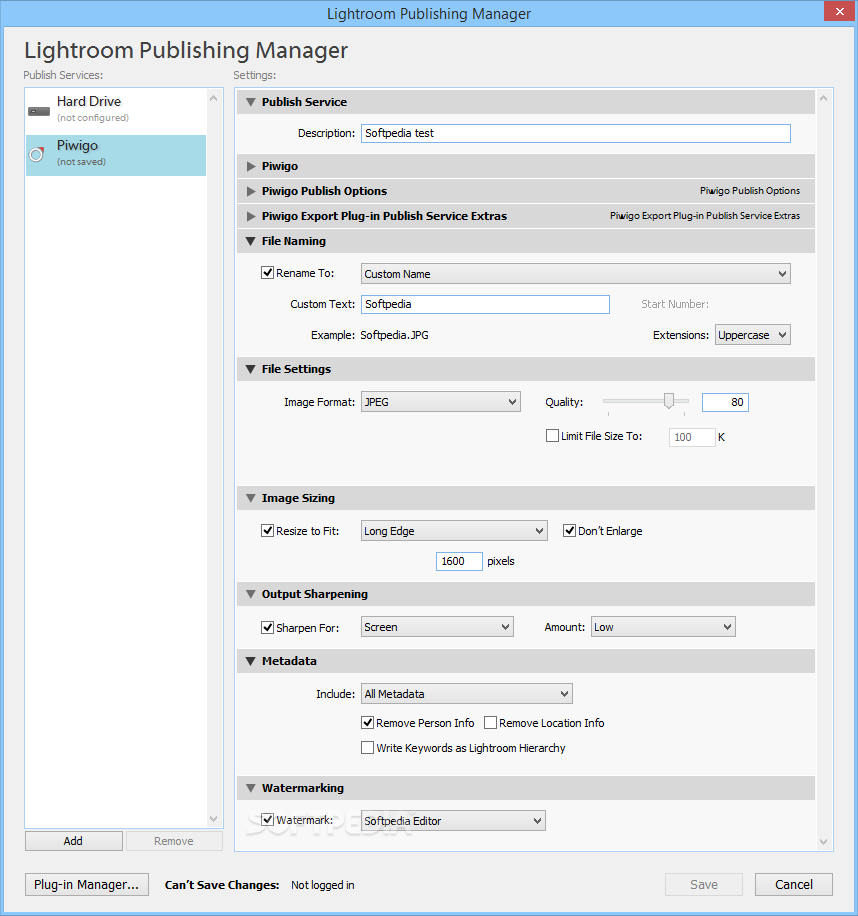Expand Piwigo Publish Options section
Viewport: 858px width, 916px height.
pyautogui.click(x=251, y=191)
